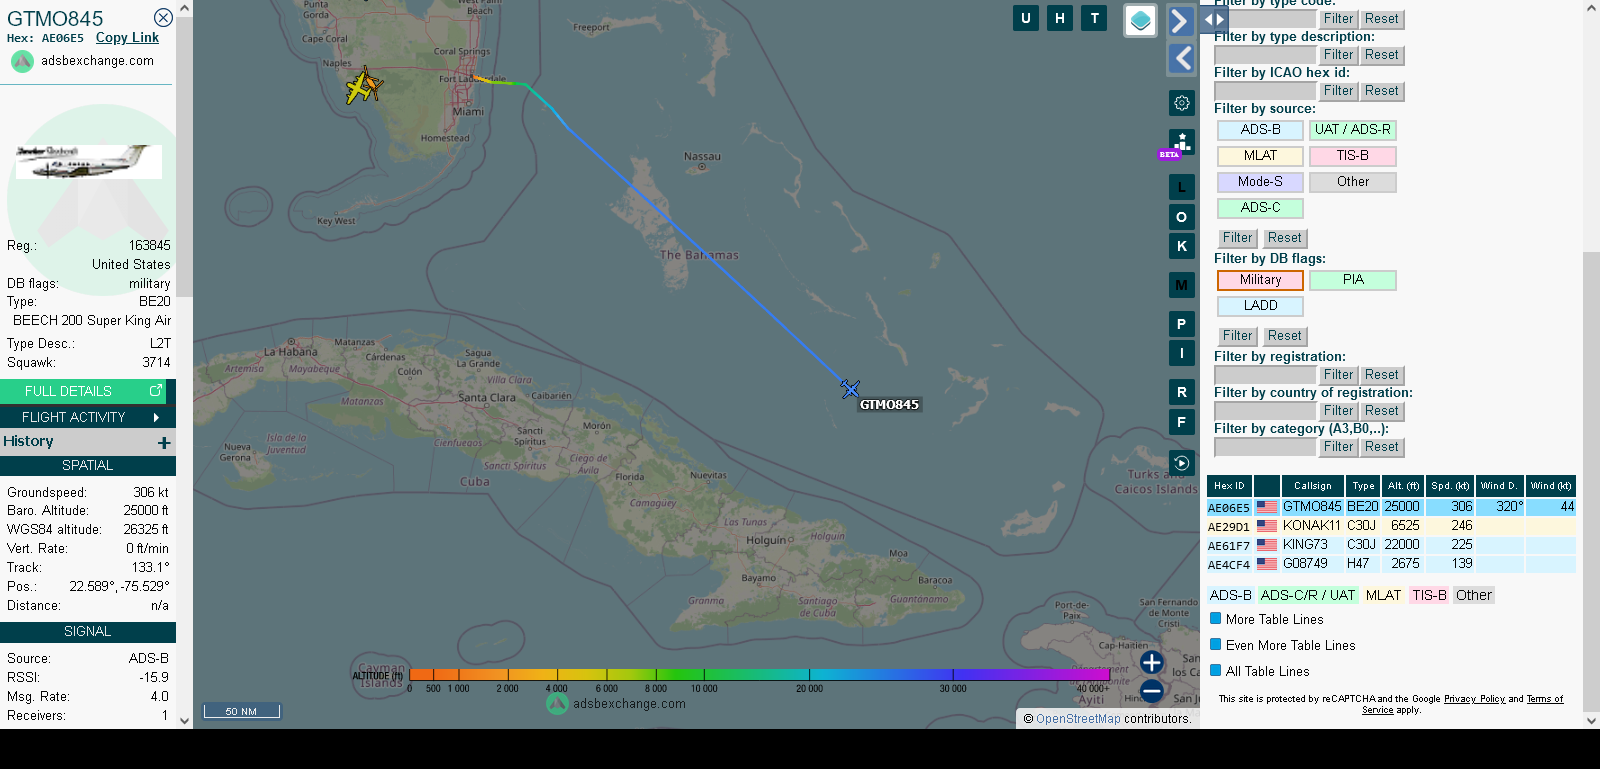The width and height of the screenshot is (1600, 769).
Task: Open the settings gear
Action: point(1182,103)
